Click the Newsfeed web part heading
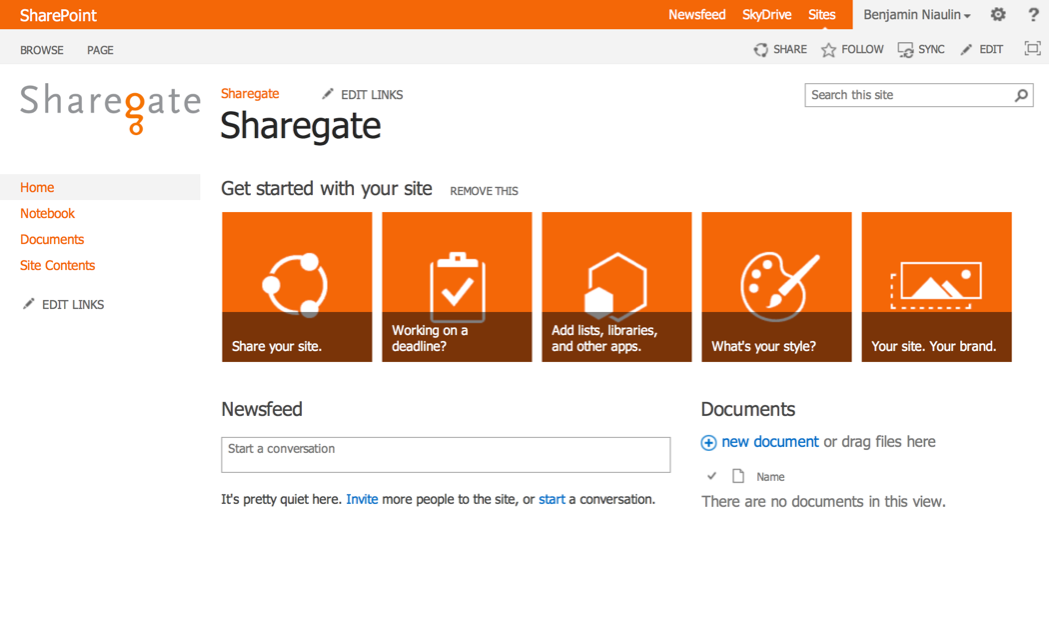Image resolution: width=1049 pixels, height=622 pixels. click(262, 409)
